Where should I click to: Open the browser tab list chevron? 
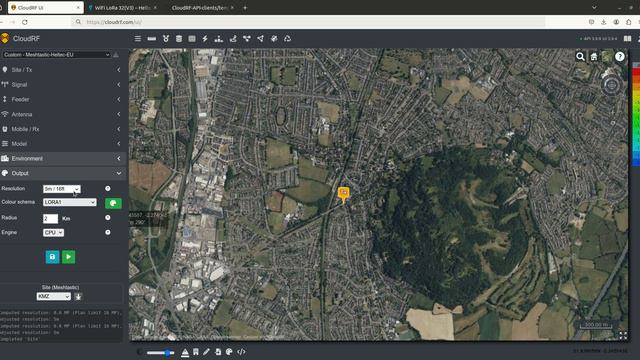coord(594,8)
